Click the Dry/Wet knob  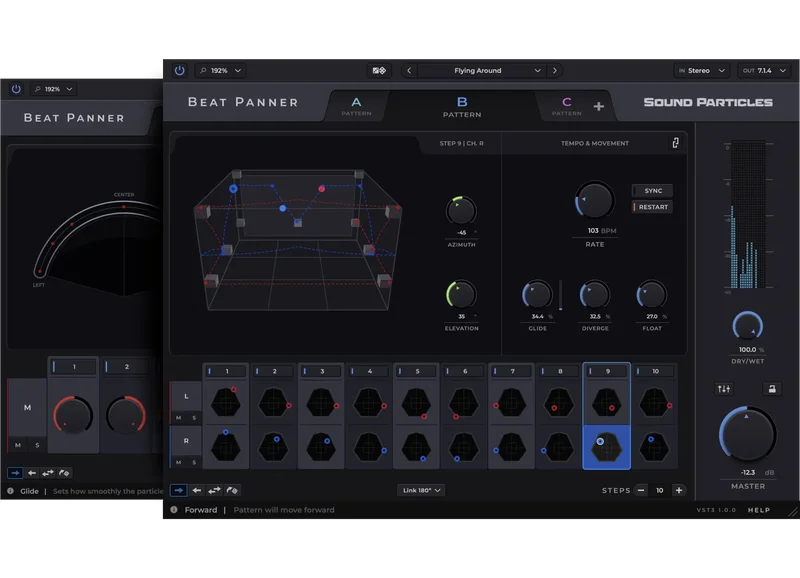[747, 325]
